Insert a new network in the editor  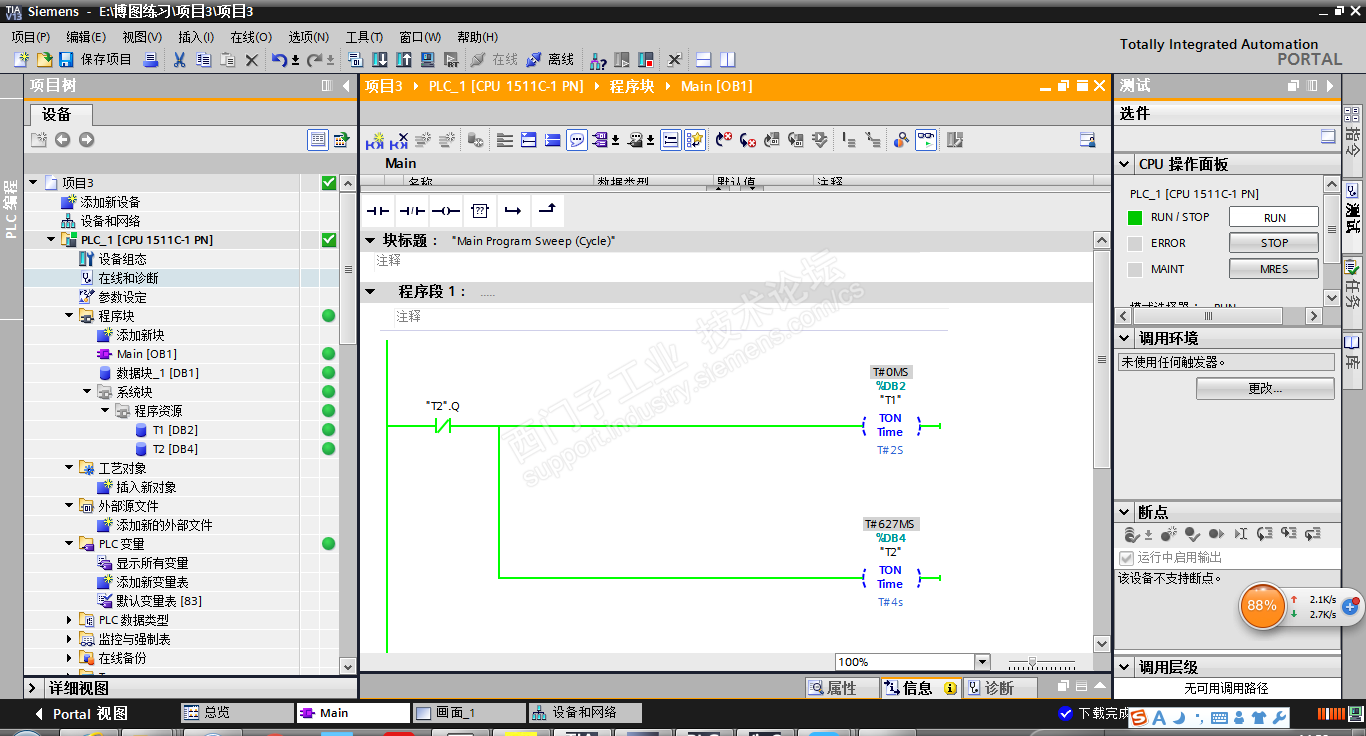click(376, 140)
